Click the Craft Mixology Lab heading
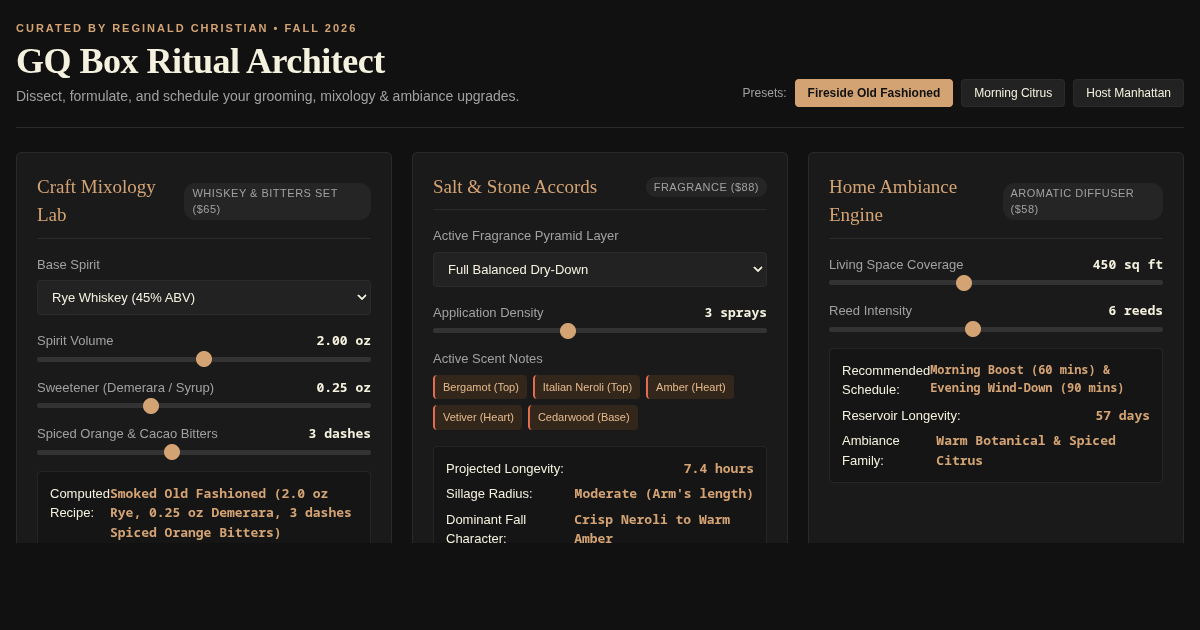 (x=96, y=201)
